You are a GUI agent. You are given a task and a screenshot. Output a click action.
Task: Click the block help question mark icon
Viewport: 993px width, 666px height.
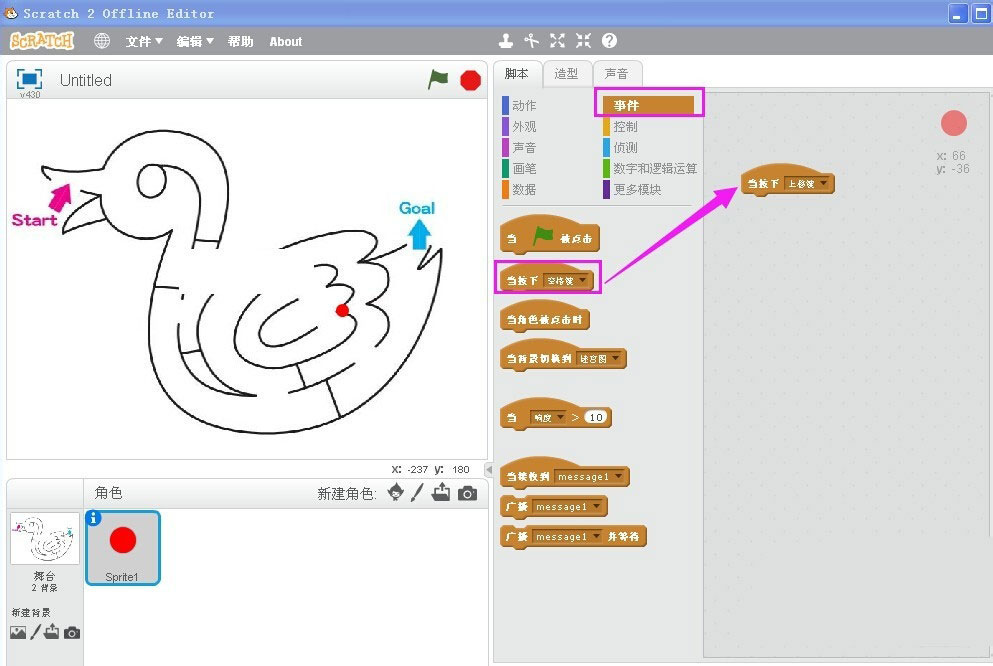(x=611, y=41)
